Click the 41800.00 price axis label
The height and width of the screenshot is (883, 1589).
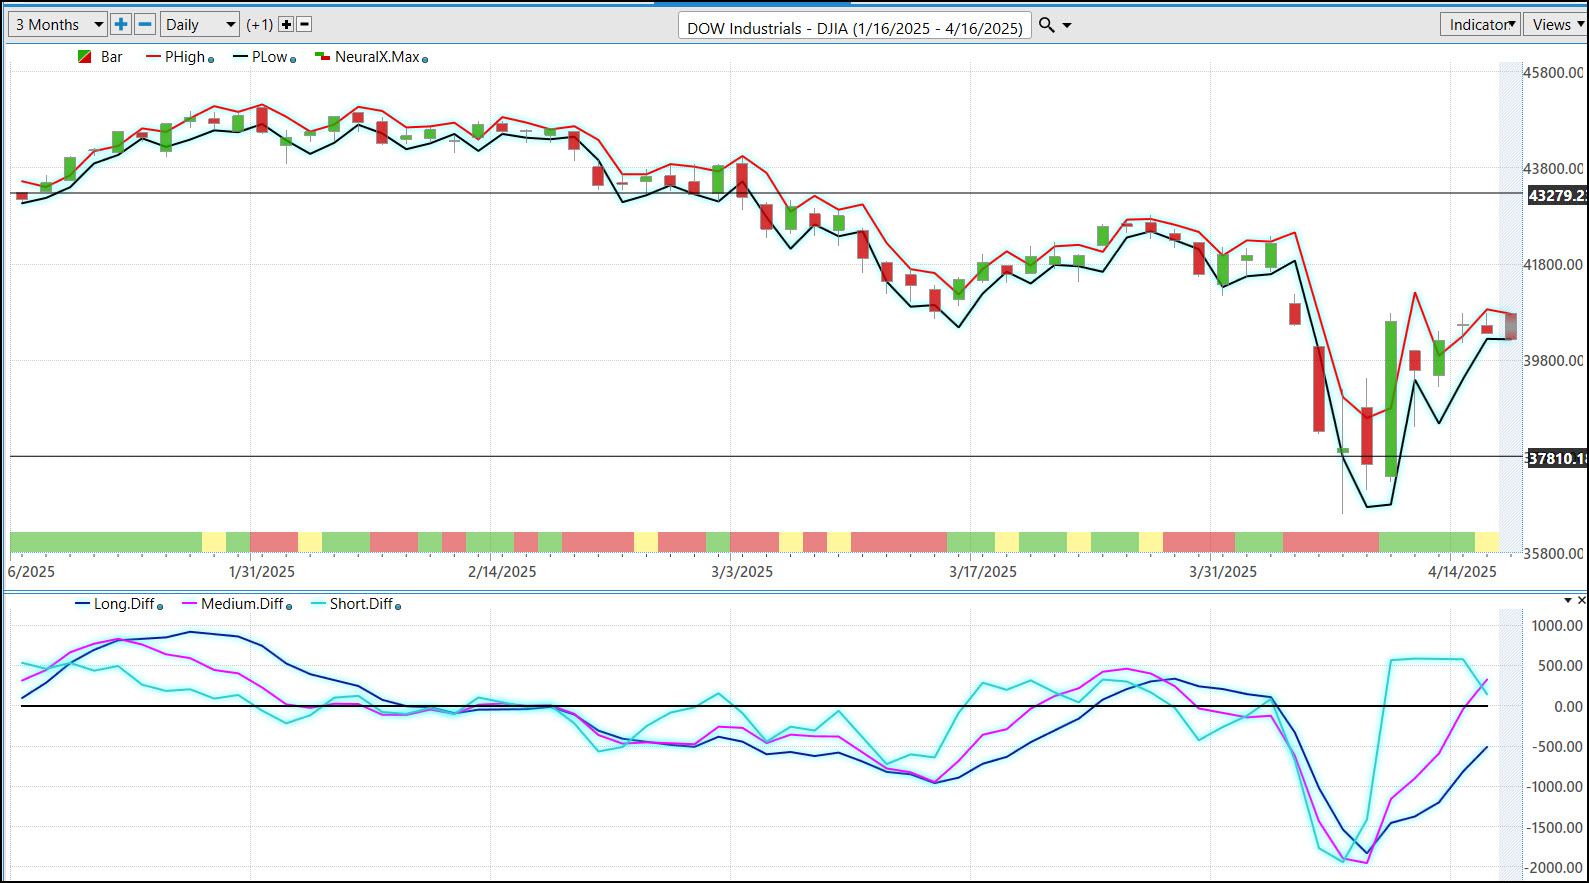coord(1553,265)
